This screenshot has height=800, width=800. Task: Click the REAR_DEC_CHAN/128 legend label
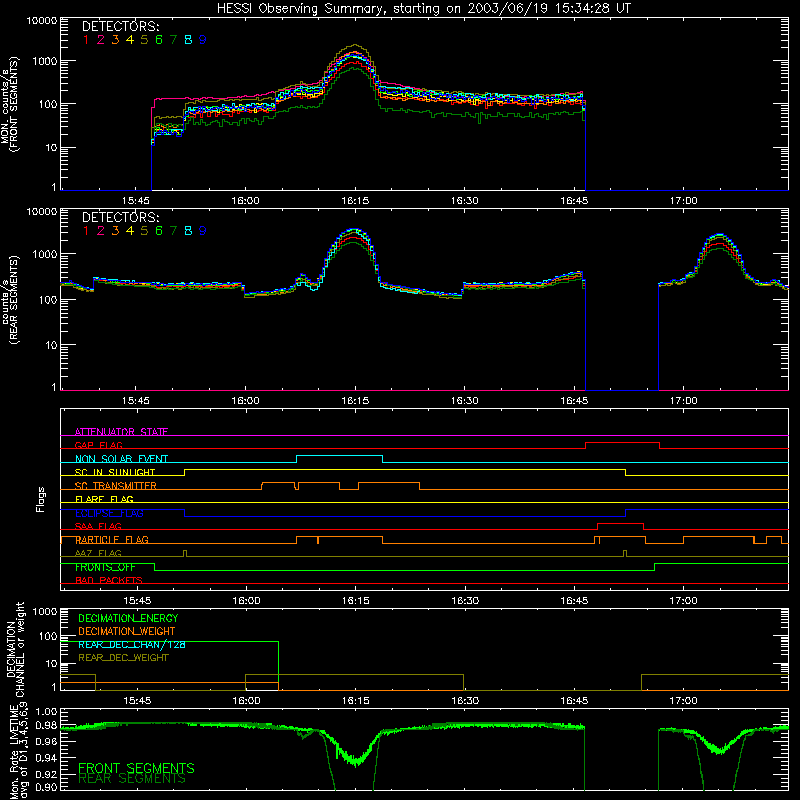coord(132,644)
